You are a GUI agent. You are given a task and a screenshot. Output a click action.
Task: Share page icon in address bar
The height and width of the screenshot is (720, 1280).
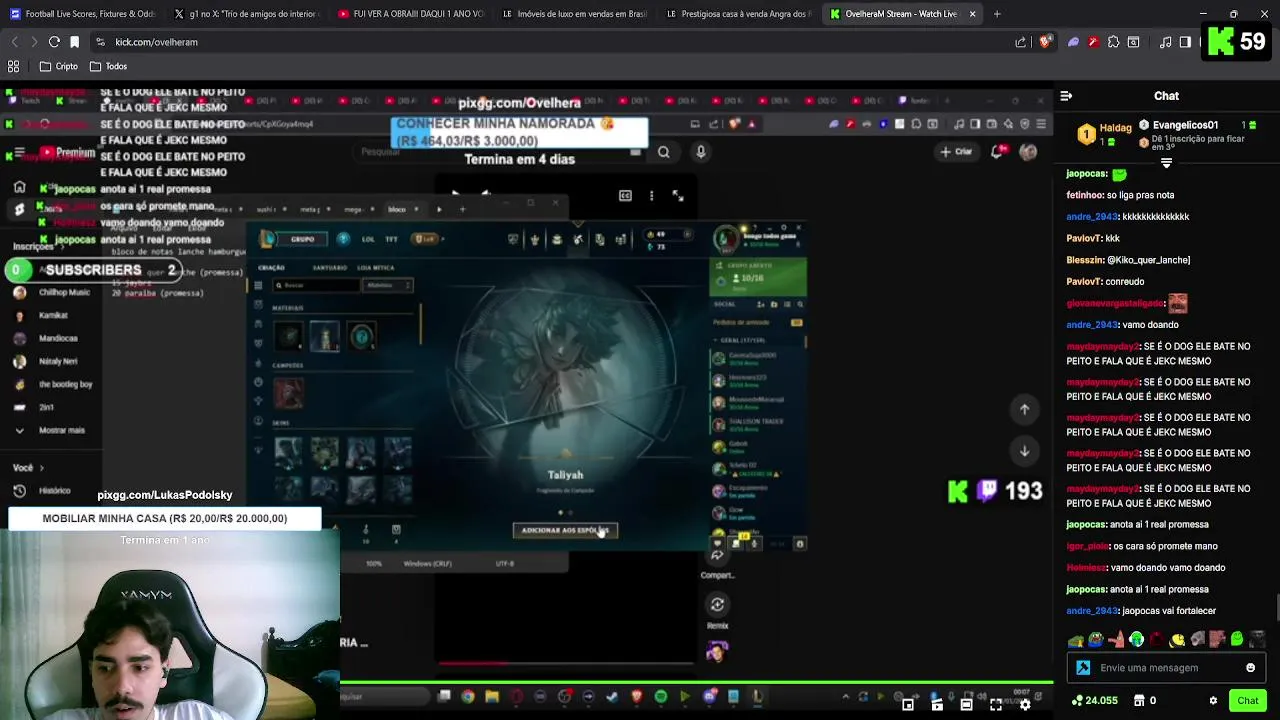point(1020,42)
